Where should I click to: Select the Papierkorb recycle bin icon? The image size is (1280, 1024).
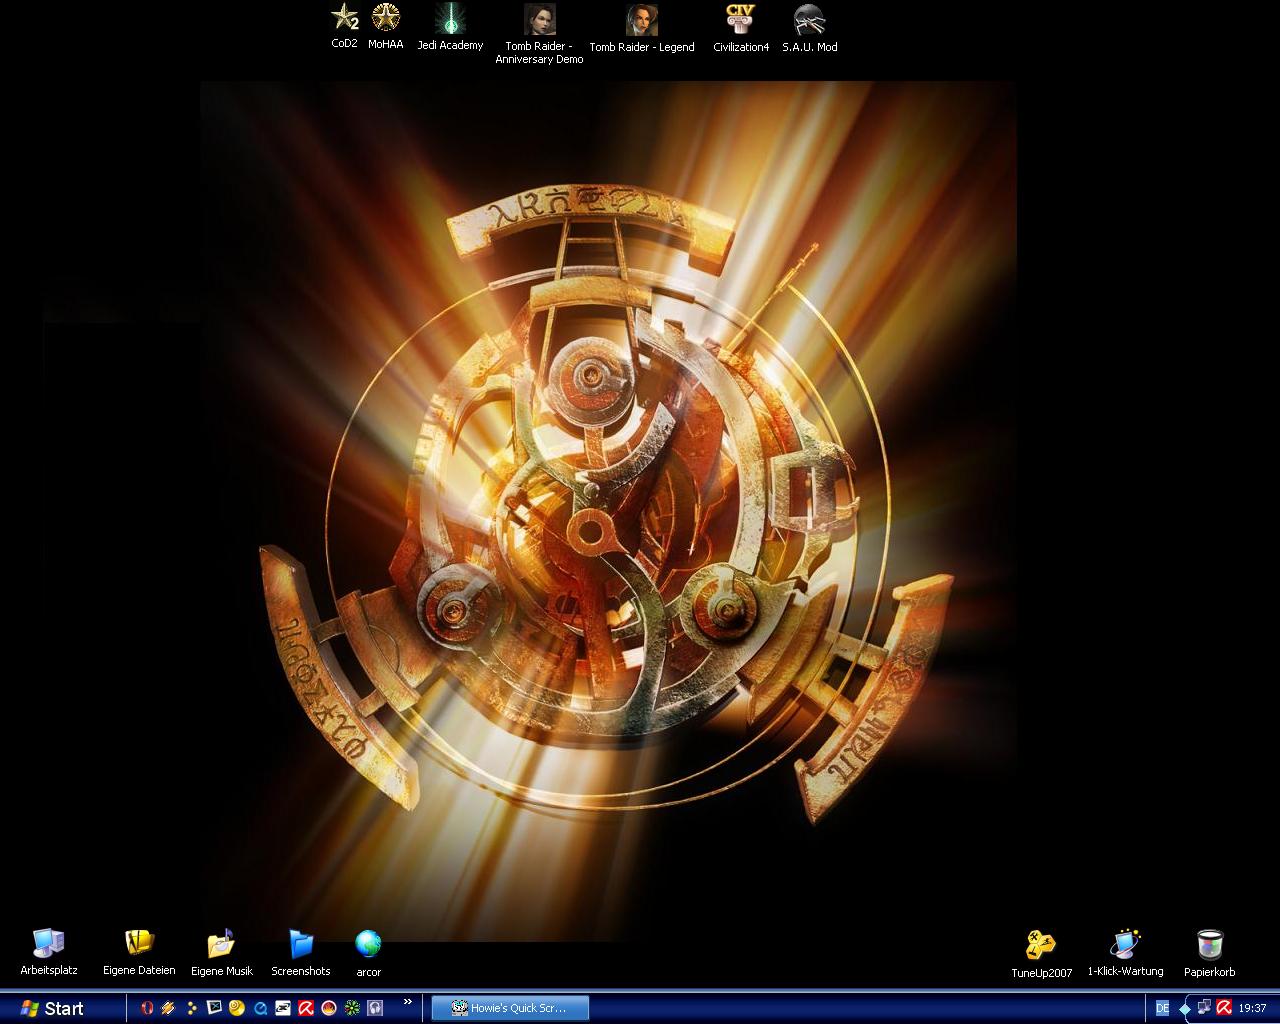pos(1210,953)
